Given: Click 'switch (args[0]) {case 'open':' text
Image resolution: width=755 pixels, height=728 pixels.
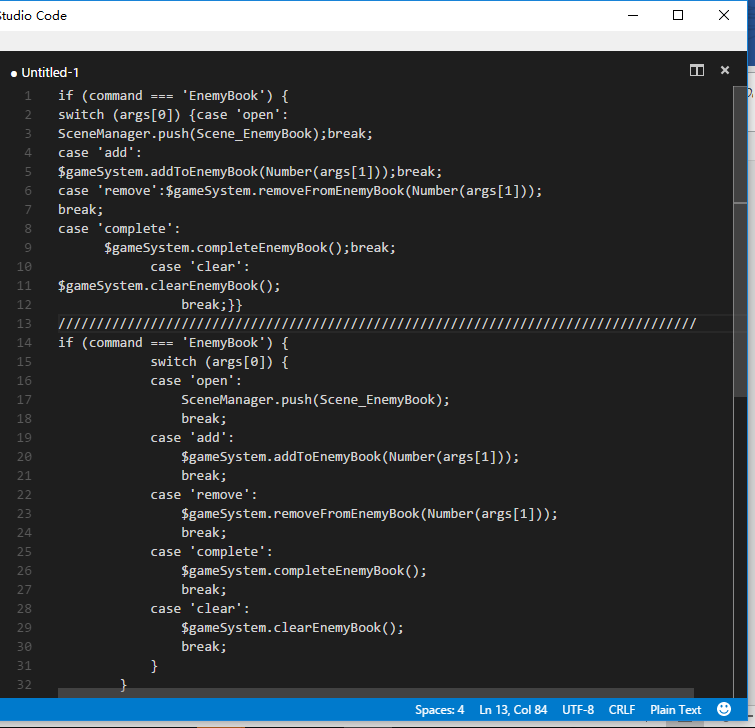Looking at the screenshot, I should (173, 115).
